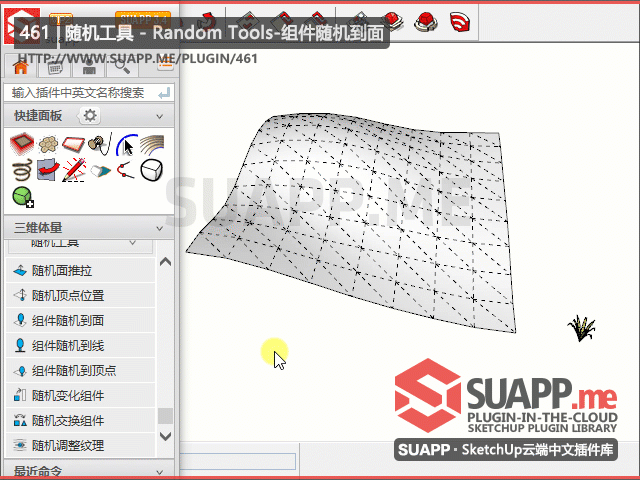Switch to the keyboard shortcuts tab
This screenshot has height=480, width=640.
click(55, 67)
